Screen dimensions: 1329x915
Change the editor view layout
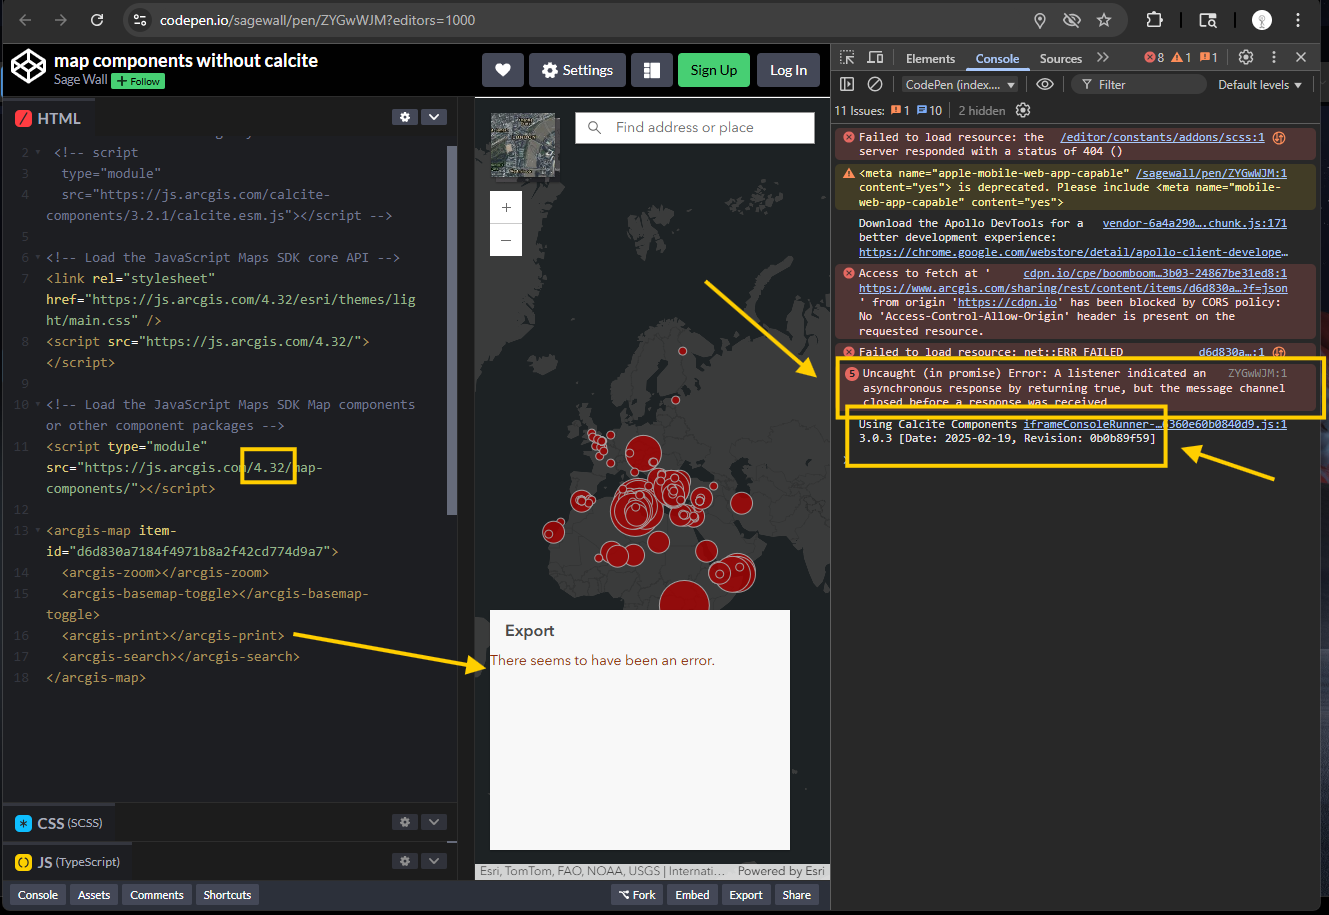click(x=652, y=70)
